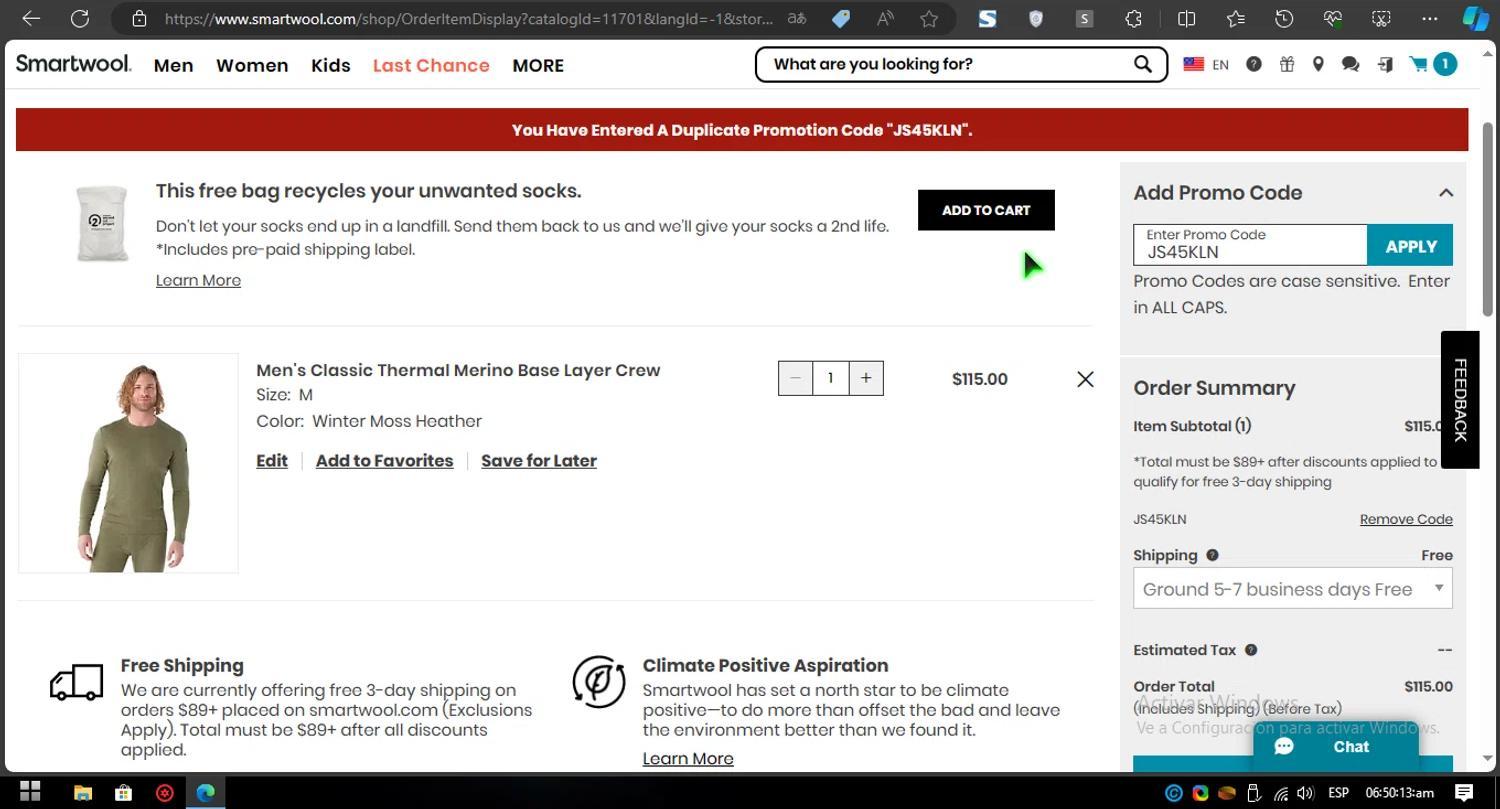1500x809 pixels.
Task: Click Learn More under Climate Positive Aspiration
Action: click(x=688, y=758)
